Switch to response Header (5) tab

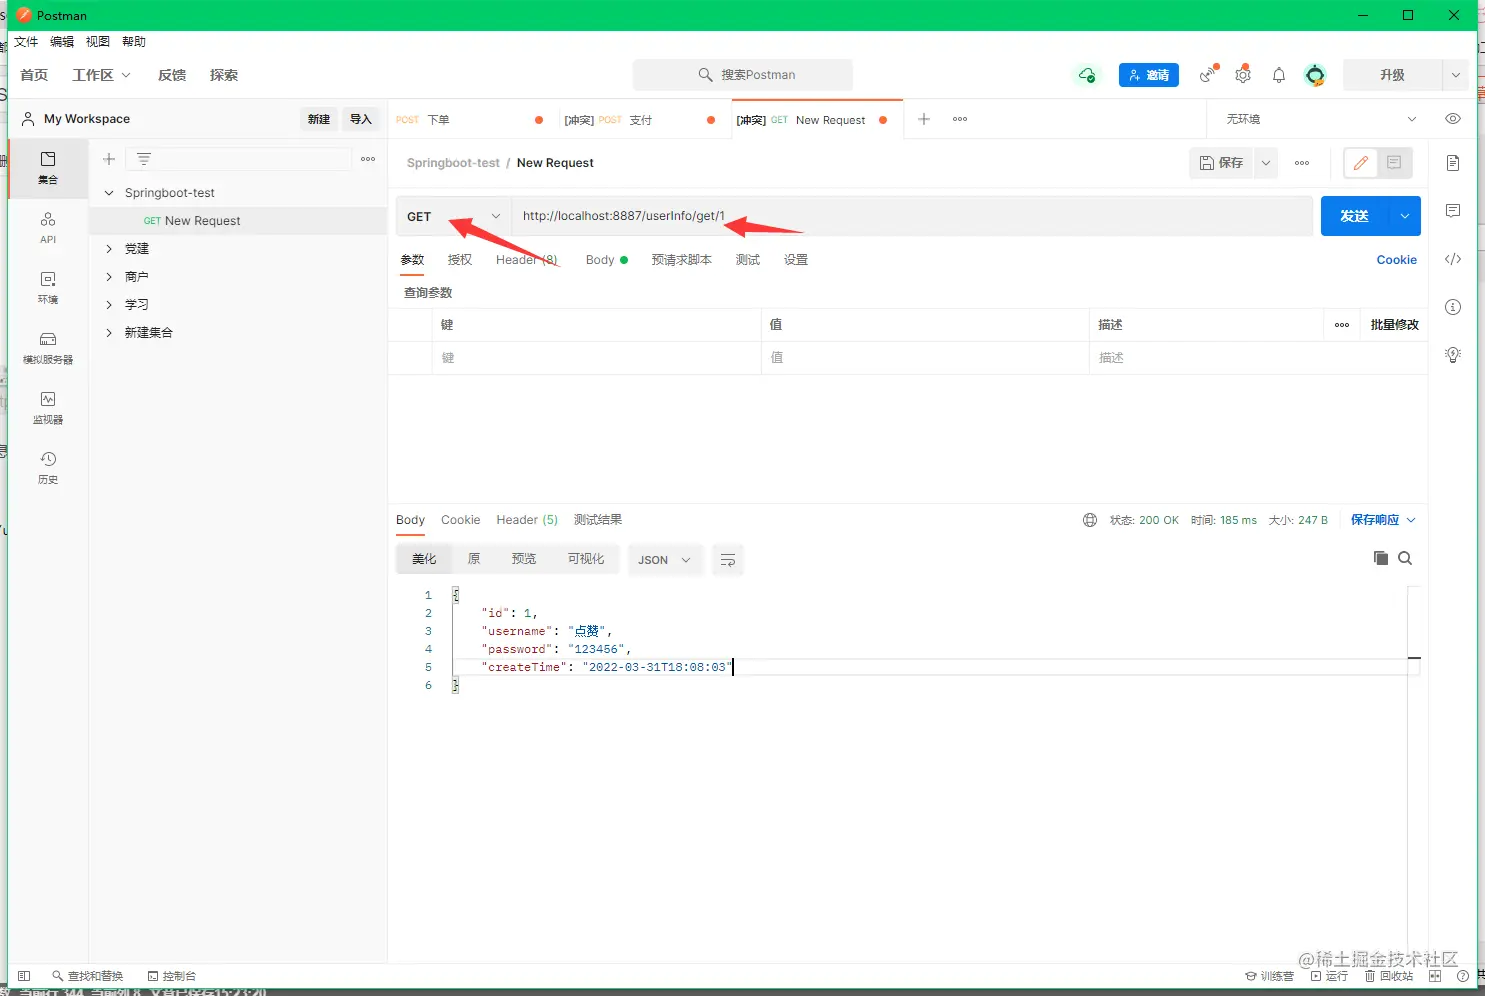(527, 520)
